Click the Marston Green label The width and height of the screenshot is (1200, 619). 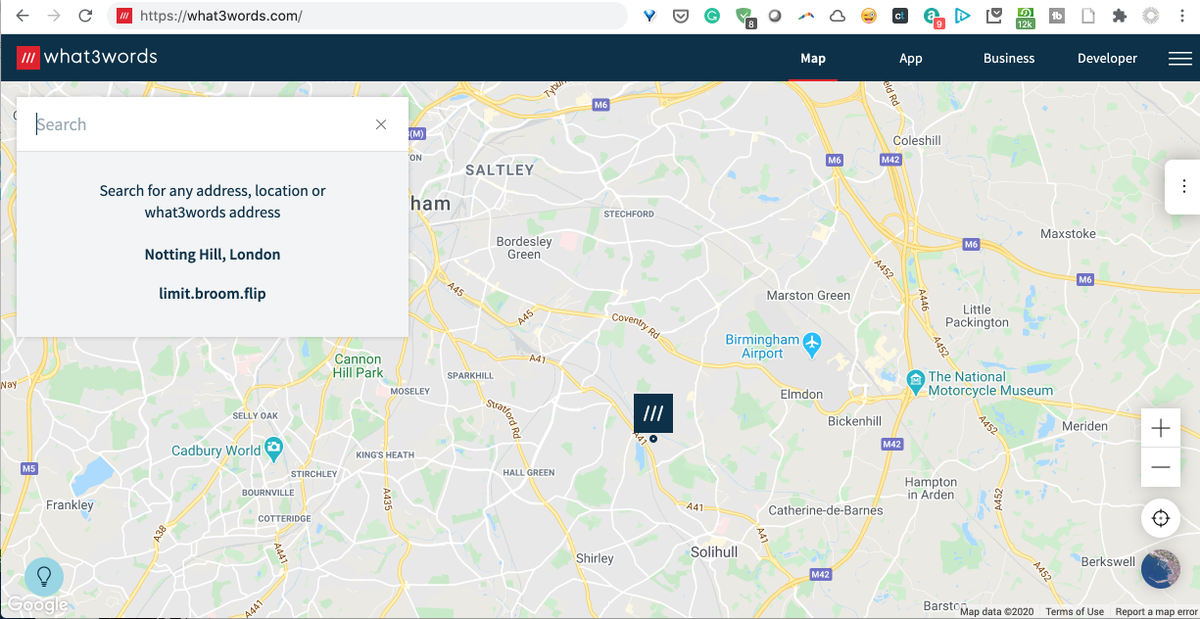click(808, 296)
